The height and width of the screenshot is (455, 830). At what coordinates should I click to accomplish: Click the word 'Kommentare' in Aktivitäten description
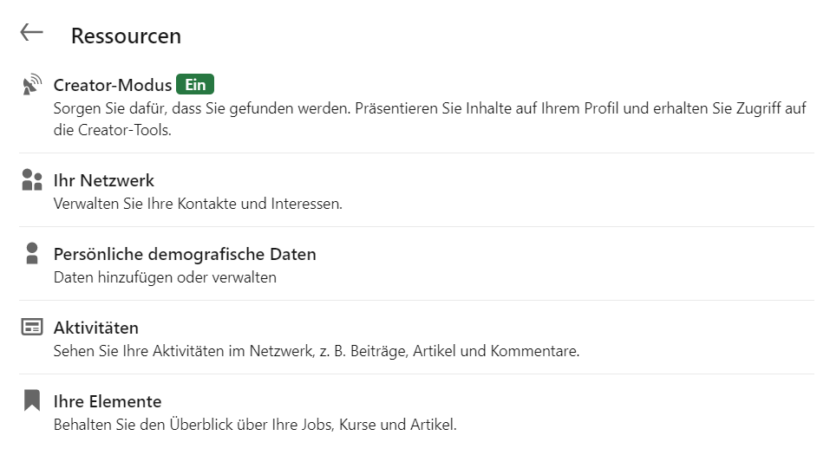(542, 352)
